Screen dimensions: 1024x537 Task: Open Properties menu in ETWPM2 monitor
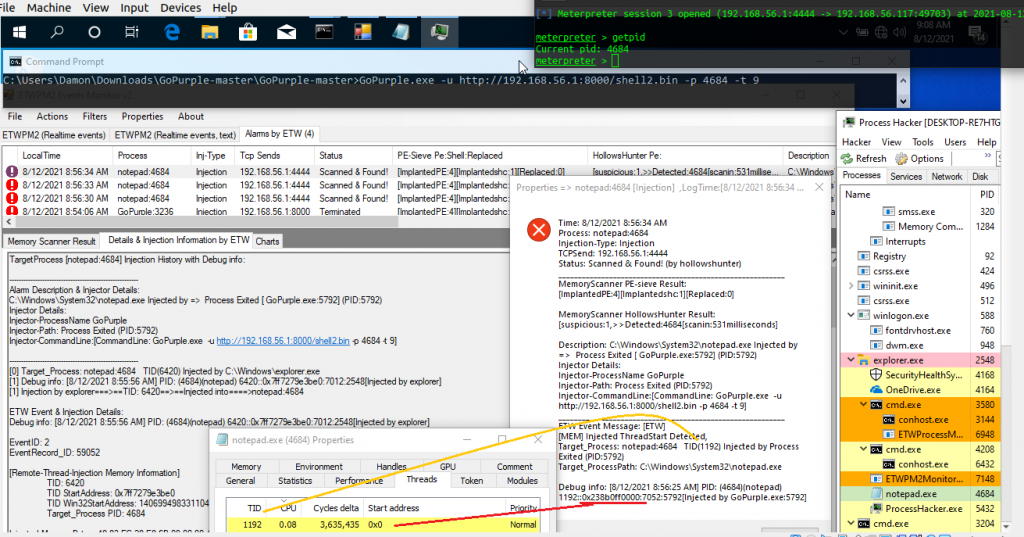pos(142,116)
